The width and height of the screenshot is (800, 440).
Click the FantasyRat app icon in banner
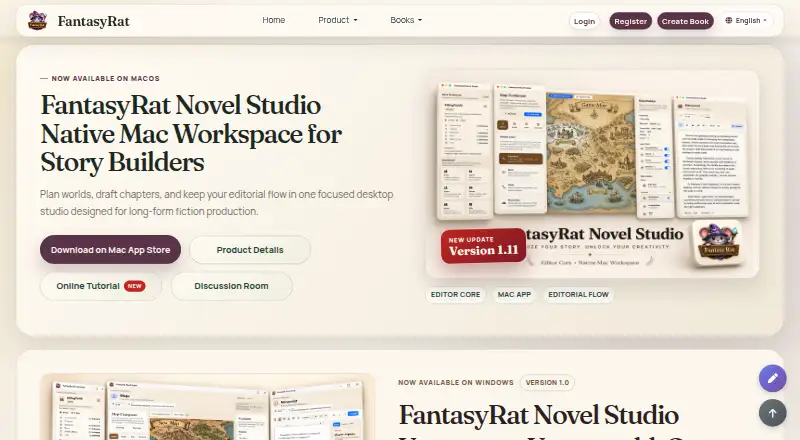[x=719, y=243]
